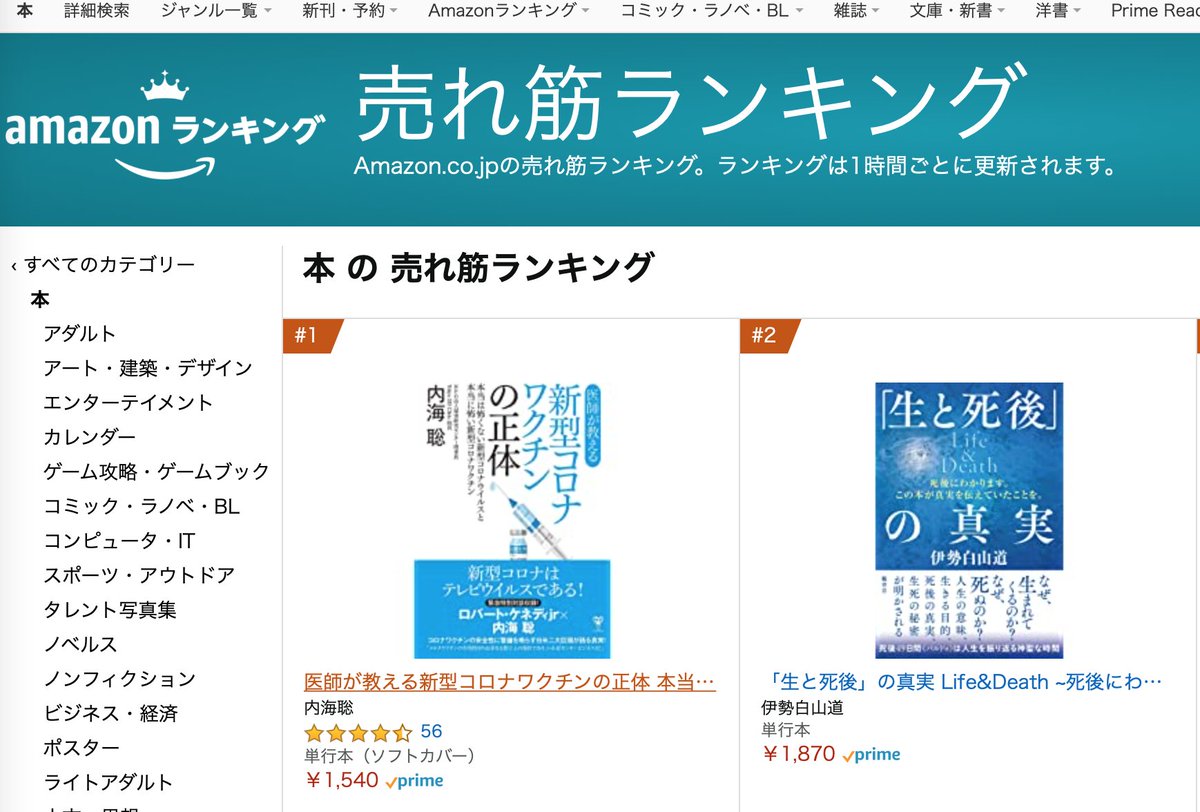Select ビジネス・経済 category in sidebar
The height and width of the screenshot is (812, 1200).
pos(110,714)
